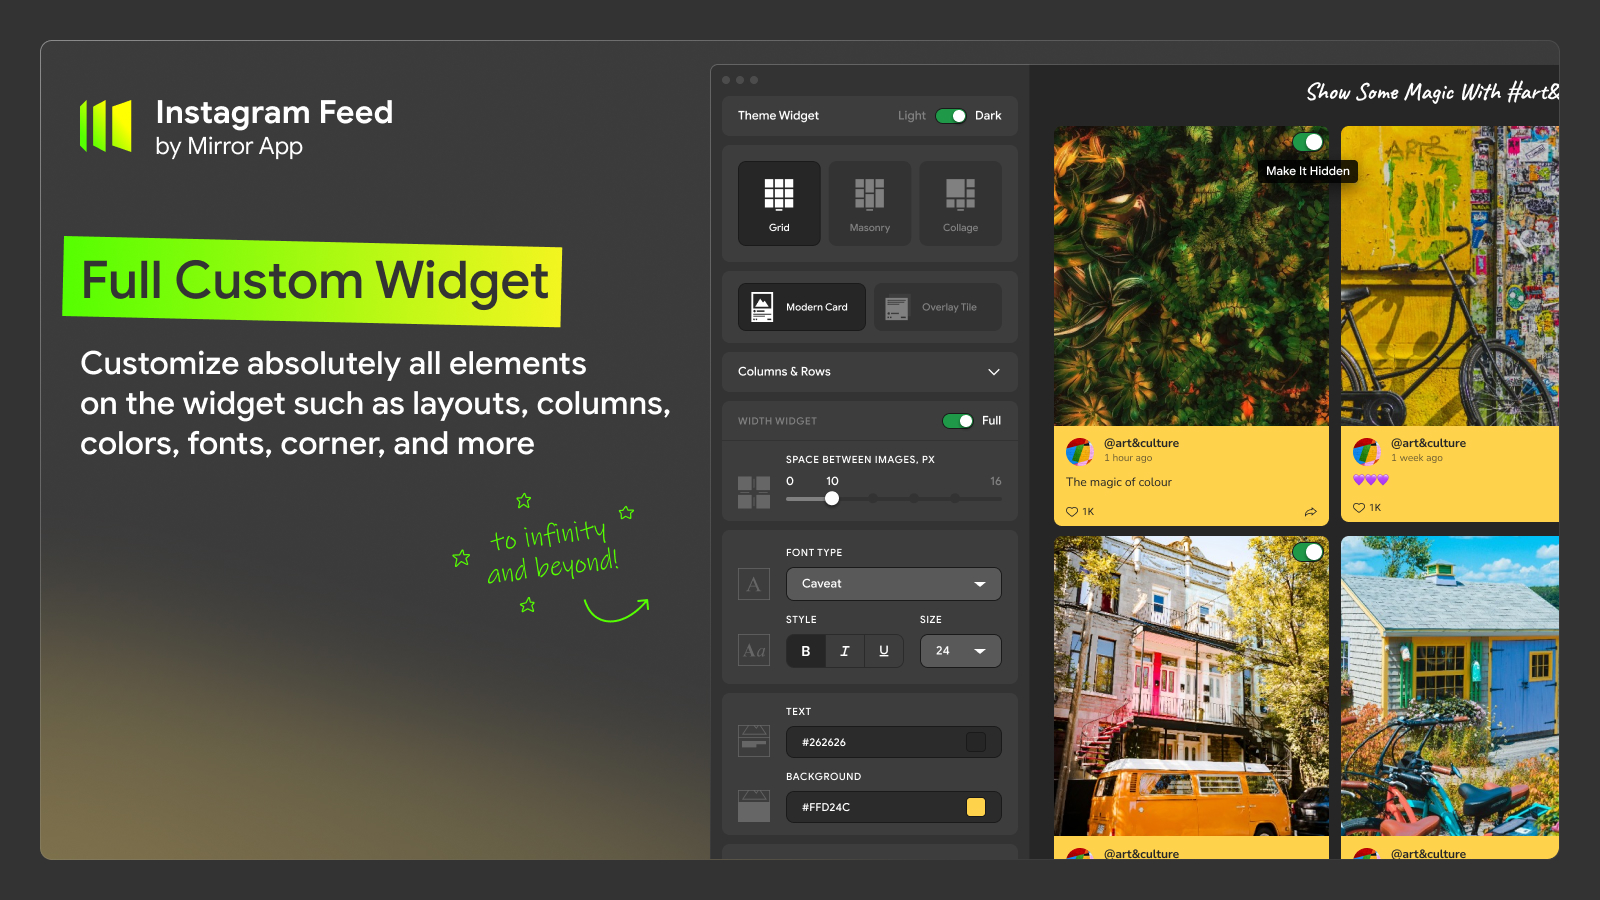Click the 'by Mirror App' subtitle
Image resolution: width=1600 pixels, height=900 pixels.
click(x=229, y=146)
